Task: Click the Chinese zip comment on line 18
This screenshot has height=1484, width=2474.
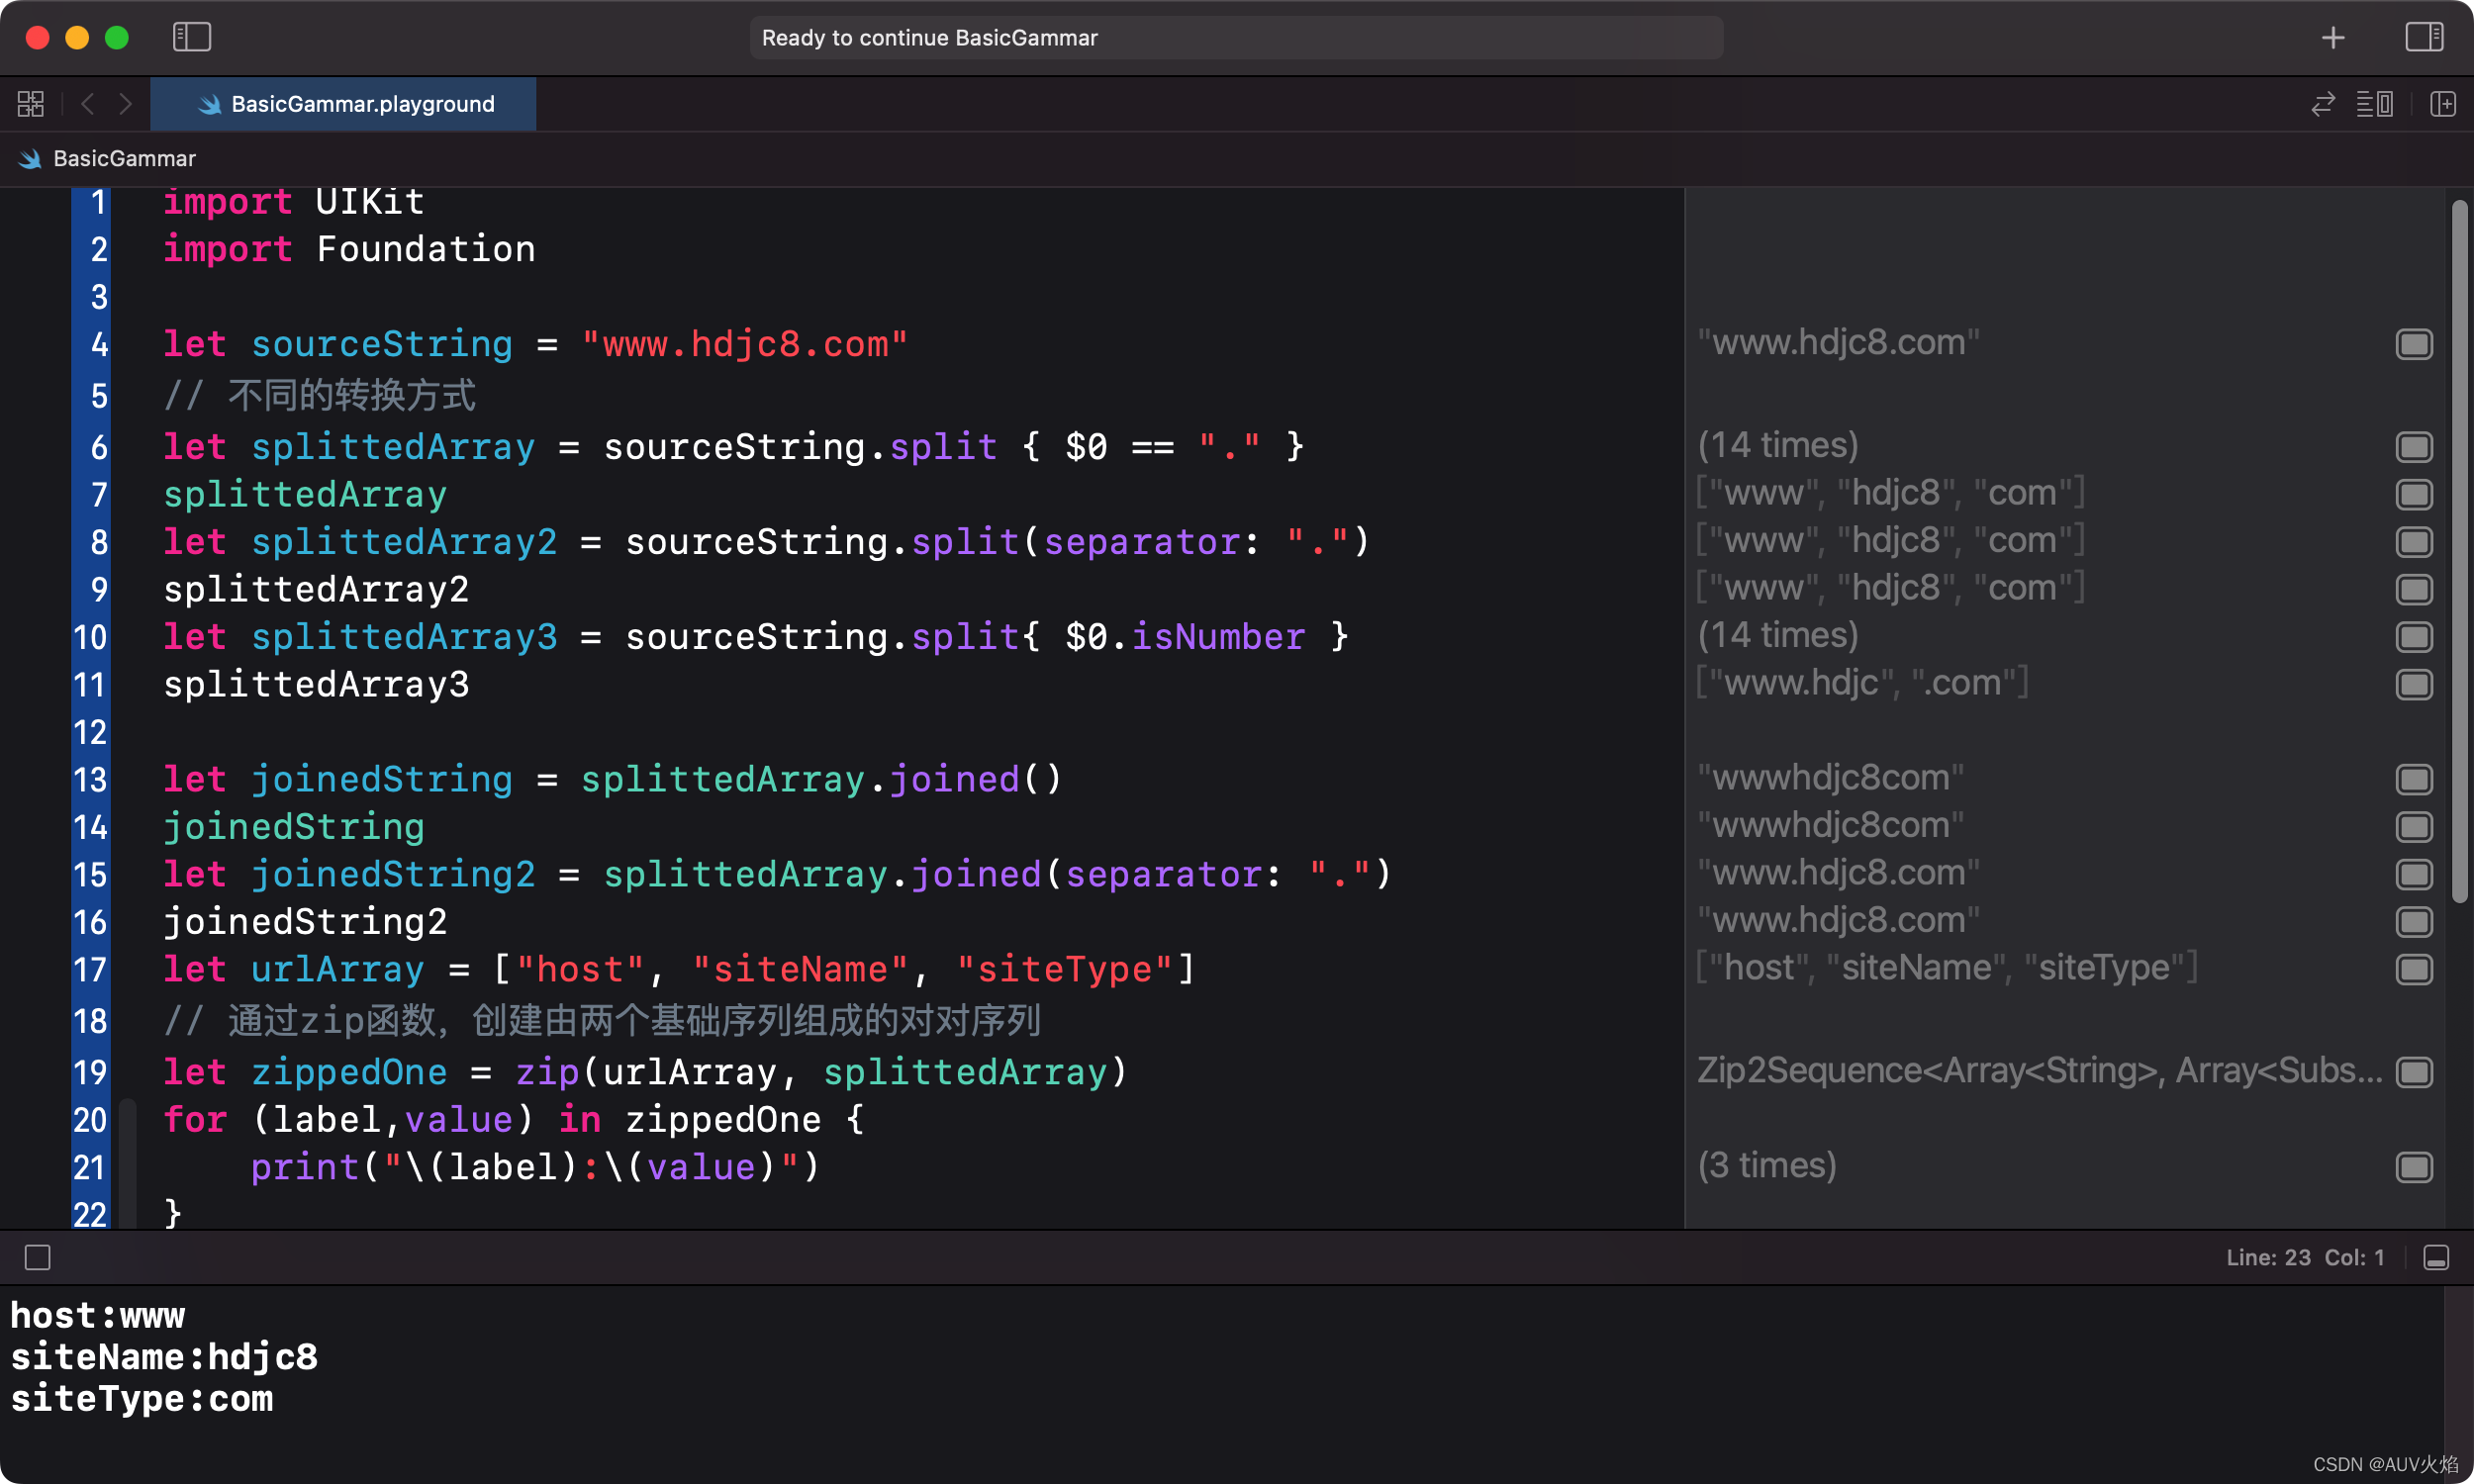Action: coord(602,1021)
